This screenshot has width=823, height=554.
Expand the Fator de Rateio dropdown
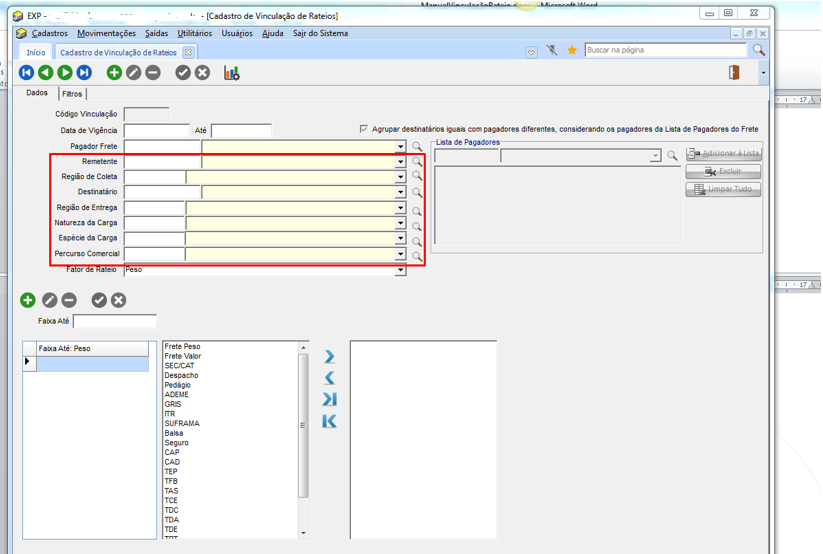[x=400, y=270]
